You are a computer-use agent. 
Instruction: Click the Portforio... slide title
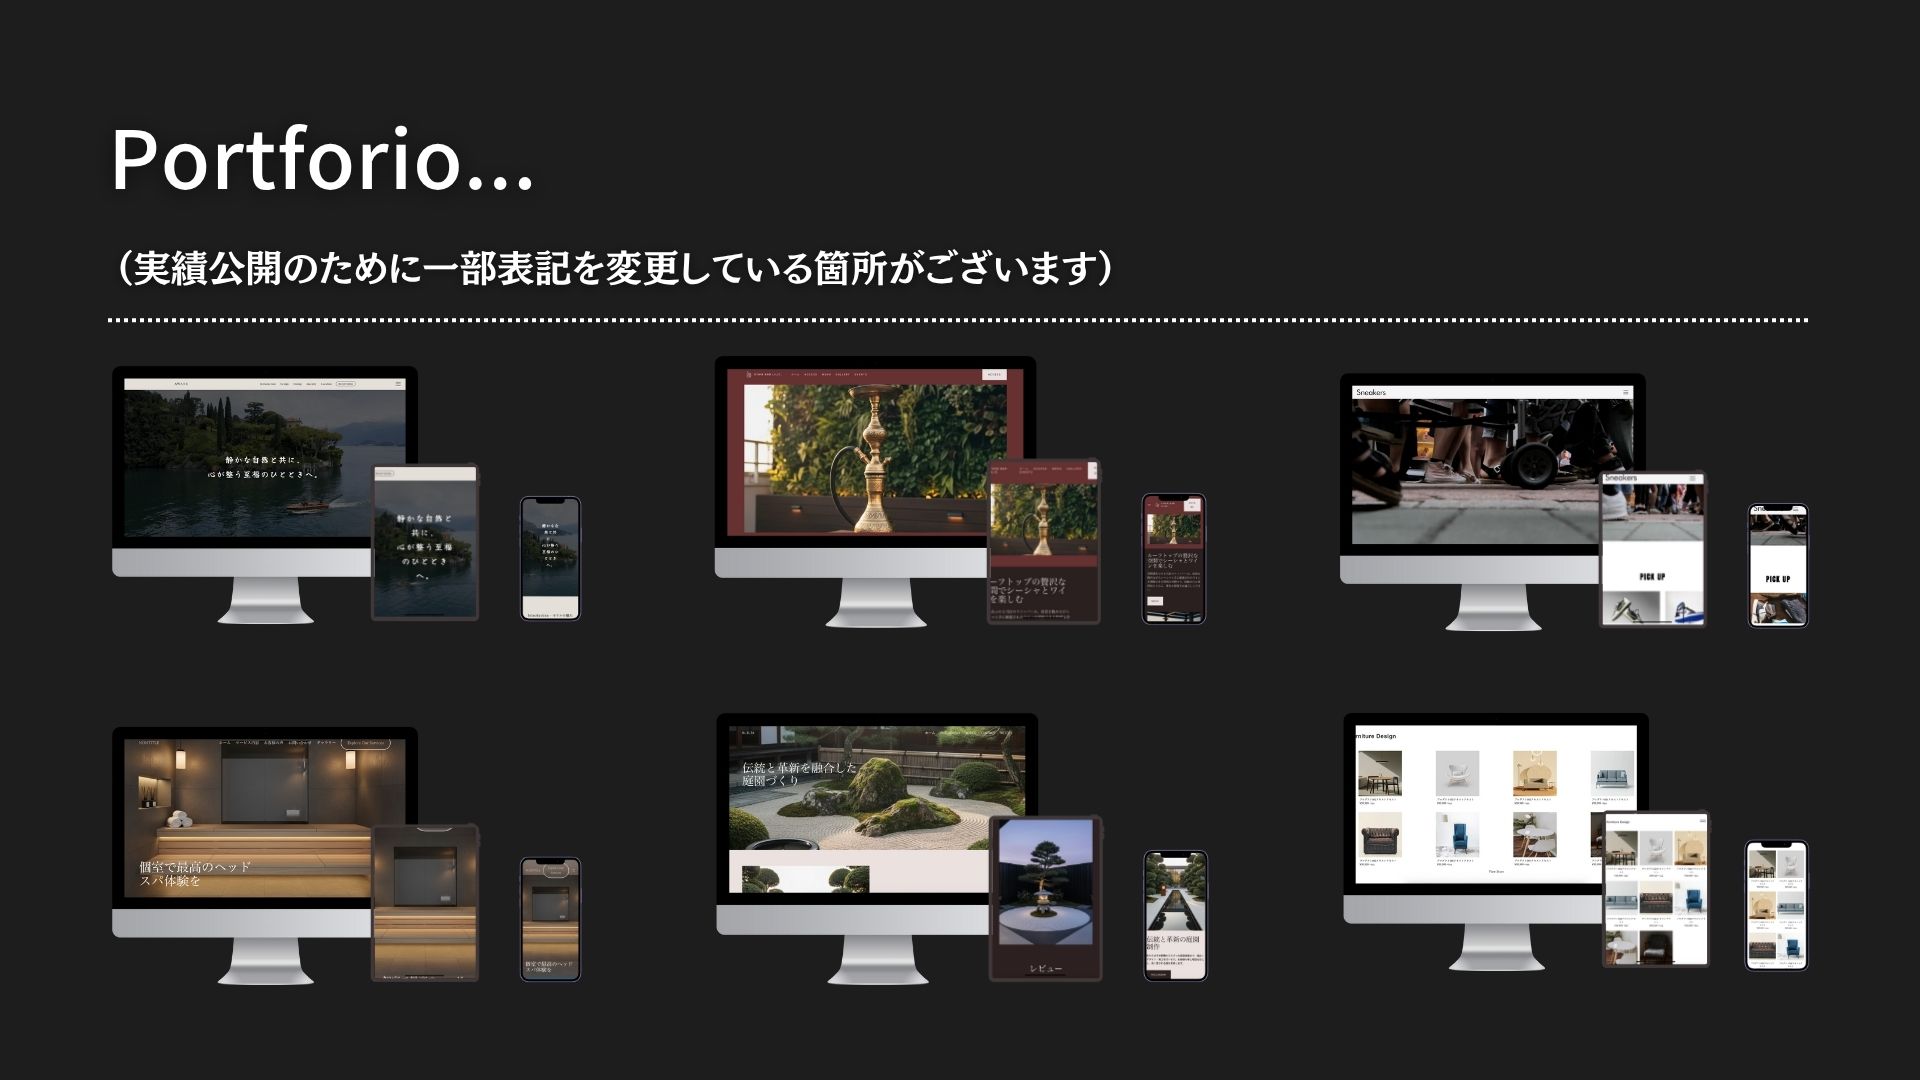pyautogui.click(x=322, y=160)
